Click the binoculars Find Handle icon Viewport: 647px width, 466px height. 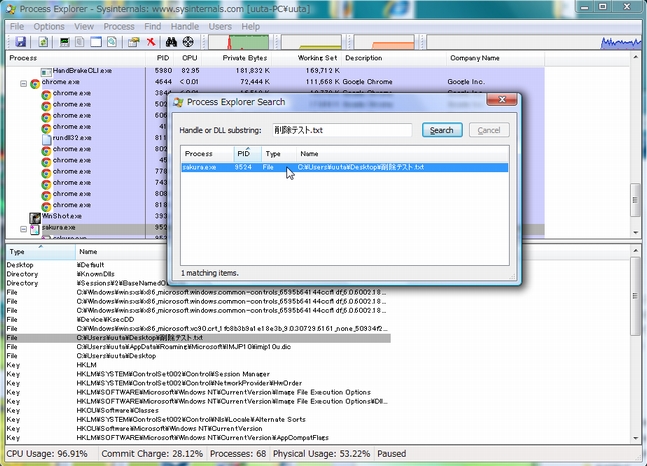[171, 42]
